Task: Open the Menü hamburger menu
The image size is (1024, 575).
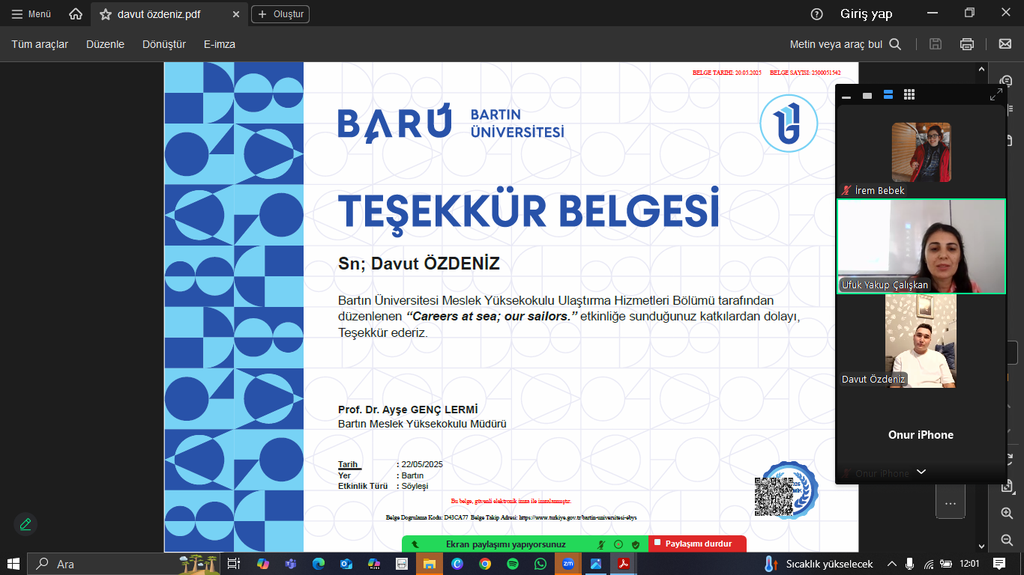Action: tap(31, 14)
